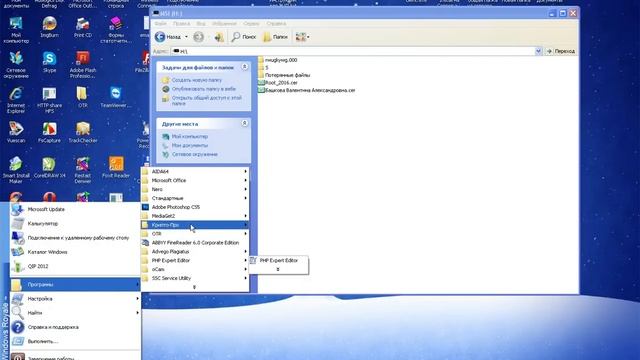Screen dimensions: 640x360
Task: Open the Мой компьютер desktop icon
Action: click(x=16, y=30)
